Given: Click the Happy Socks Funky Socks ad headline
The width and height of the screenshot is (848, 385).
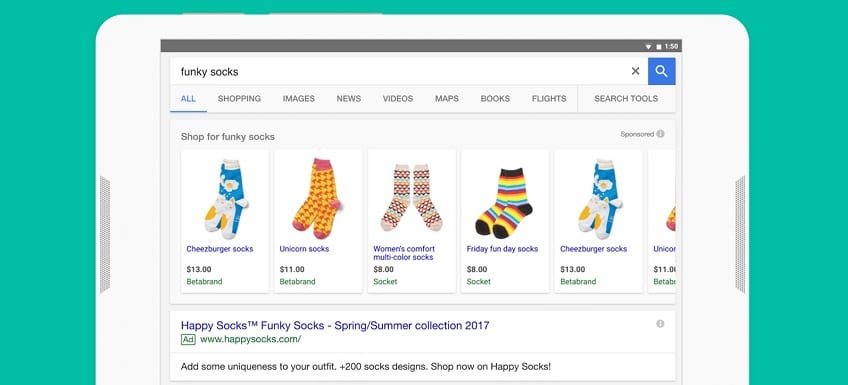Looking at the screenshot, I should pyautogui.click(x=335, y=326).
